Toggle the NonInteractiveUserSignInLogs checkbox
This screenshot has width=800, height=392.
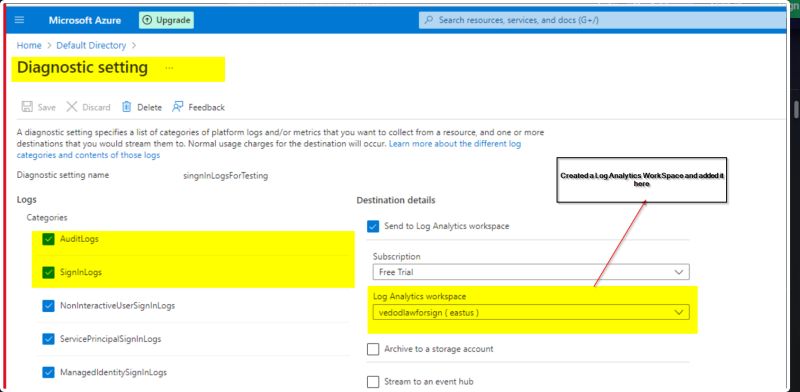coord(48,306)
